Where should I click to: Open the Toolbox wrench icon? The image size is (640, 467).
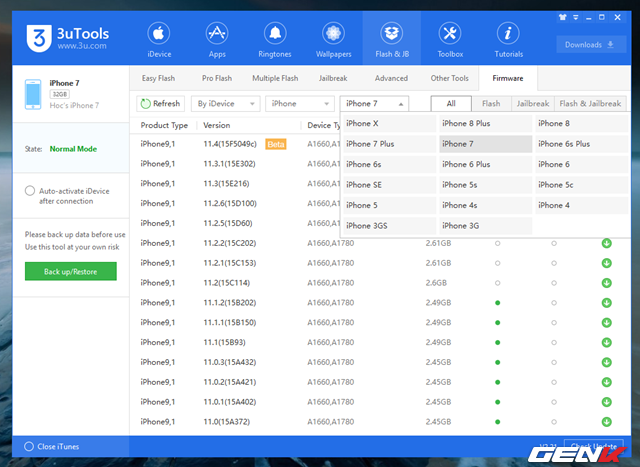click(x=450, y=33)
